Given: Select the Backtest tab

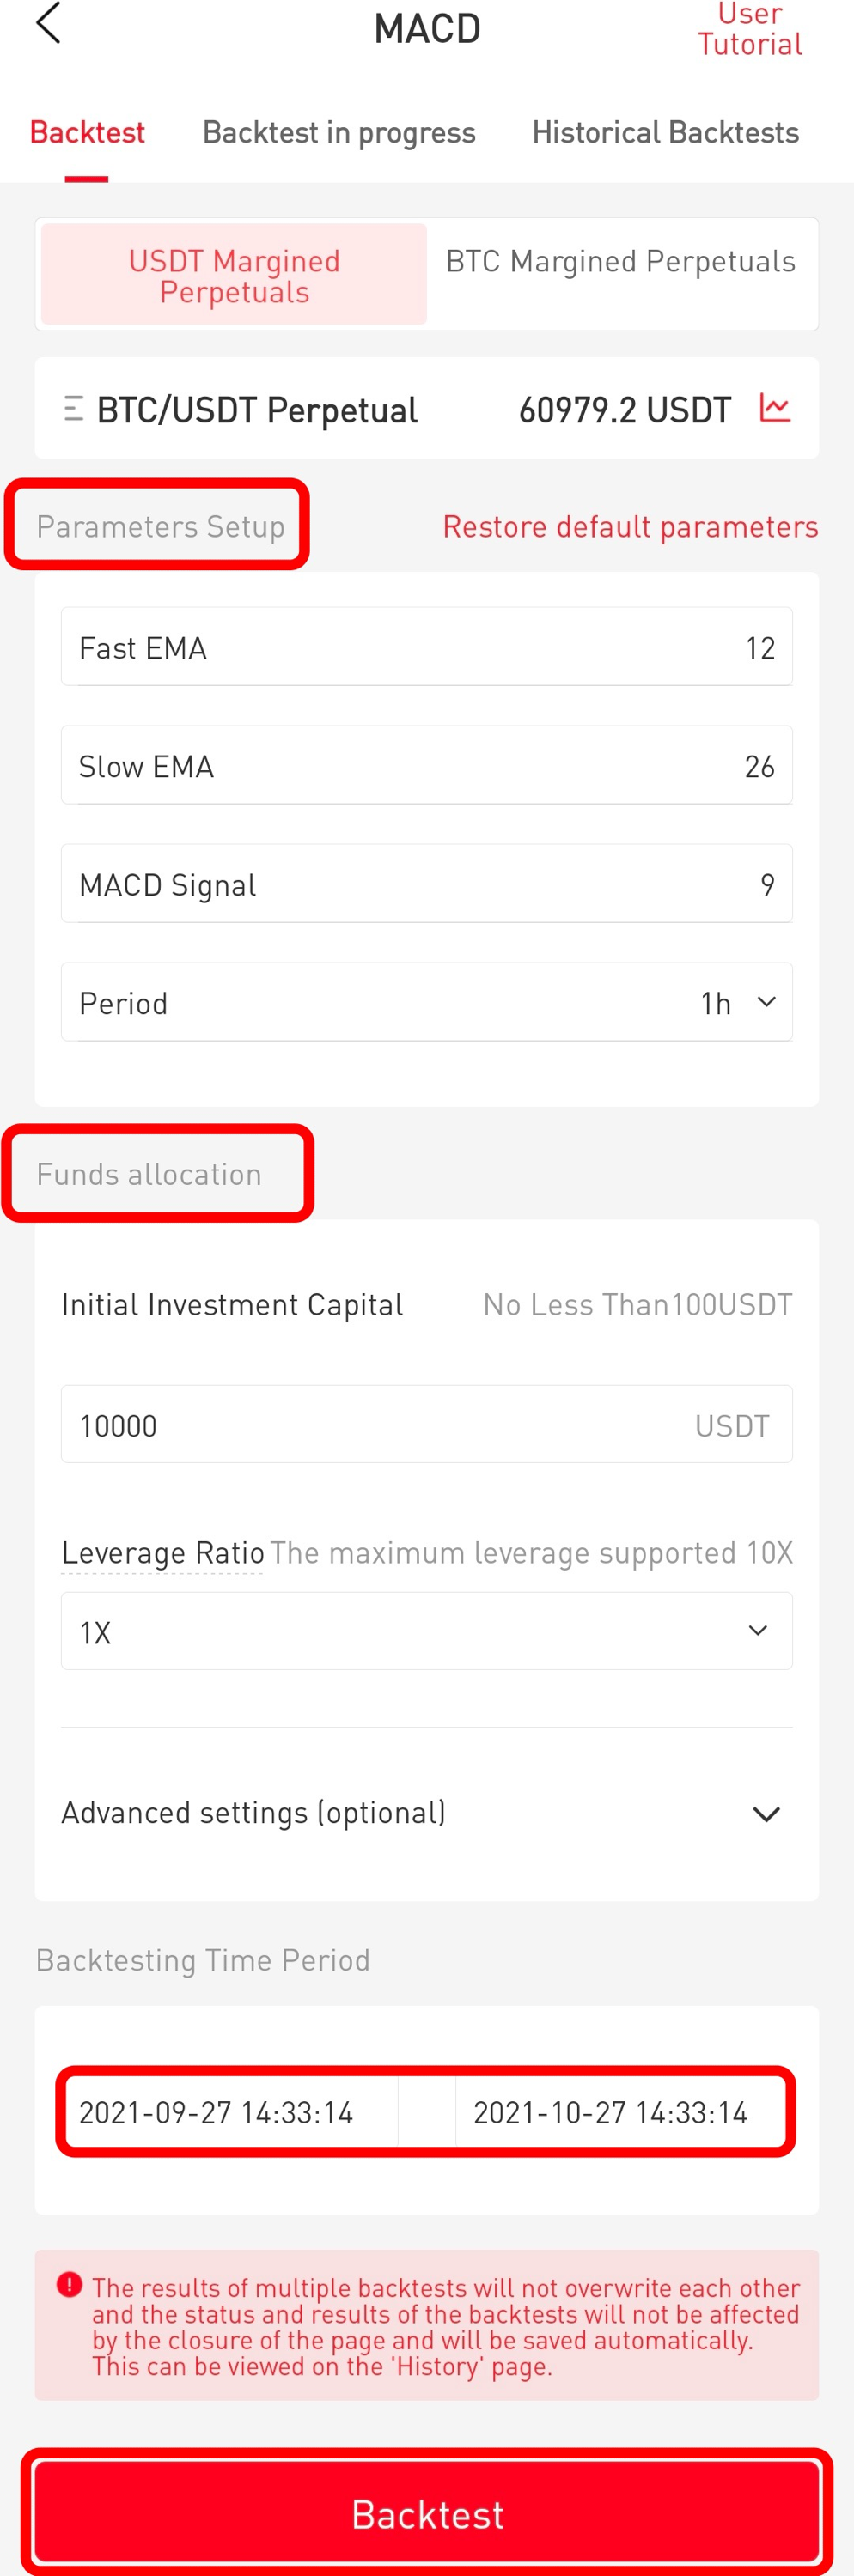Looking at the screenshot, I should point(87,133).
